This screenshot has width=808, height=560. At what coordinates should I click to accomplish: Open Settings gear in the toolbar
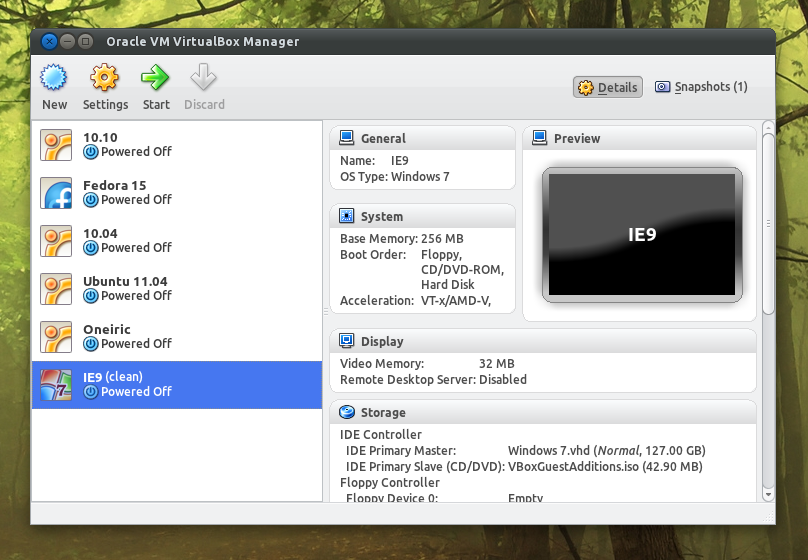point(105,77)
